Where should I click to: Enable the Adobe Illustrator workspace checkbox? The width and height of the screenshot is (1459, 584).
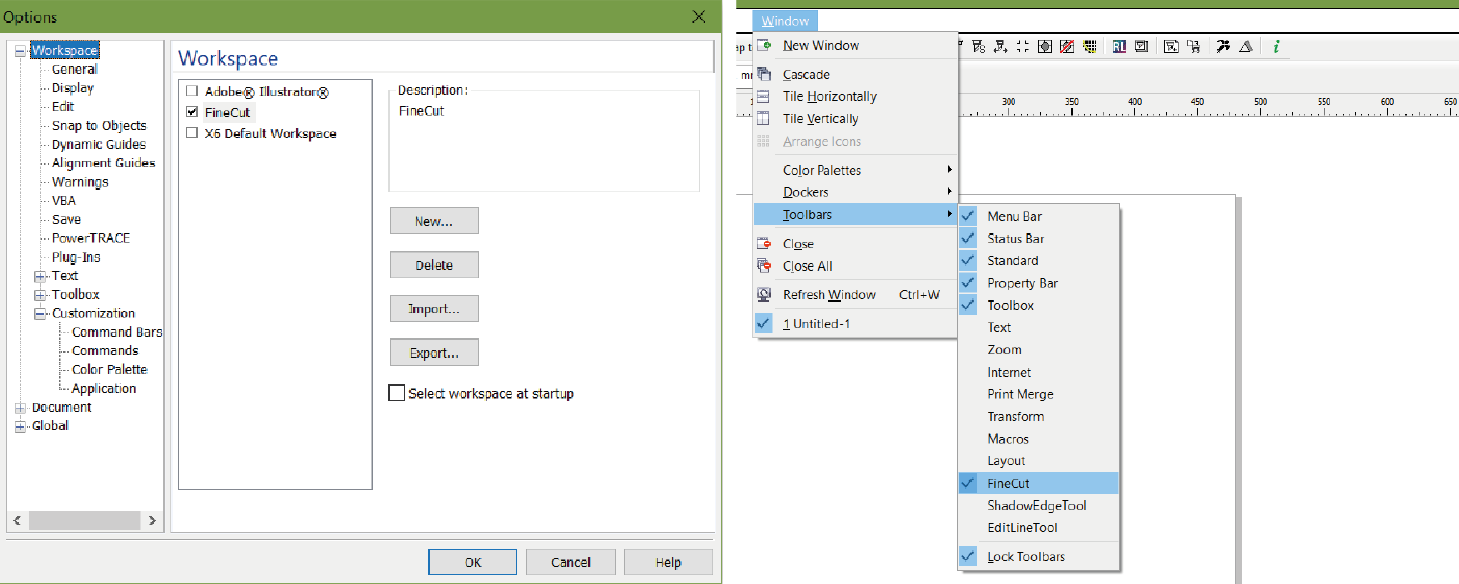[x=192, y=92]
